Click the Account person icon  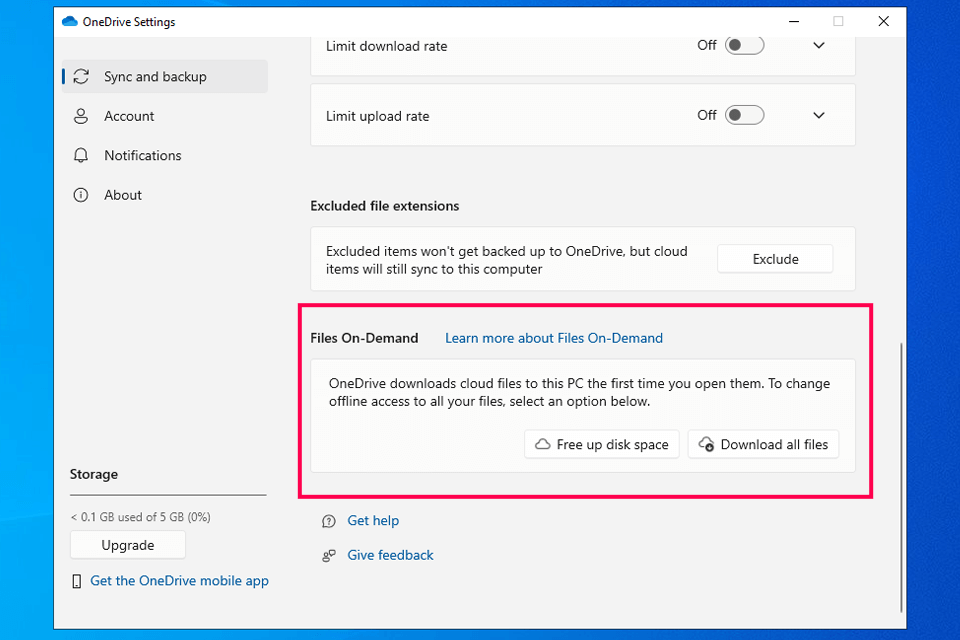click(81, 116)
